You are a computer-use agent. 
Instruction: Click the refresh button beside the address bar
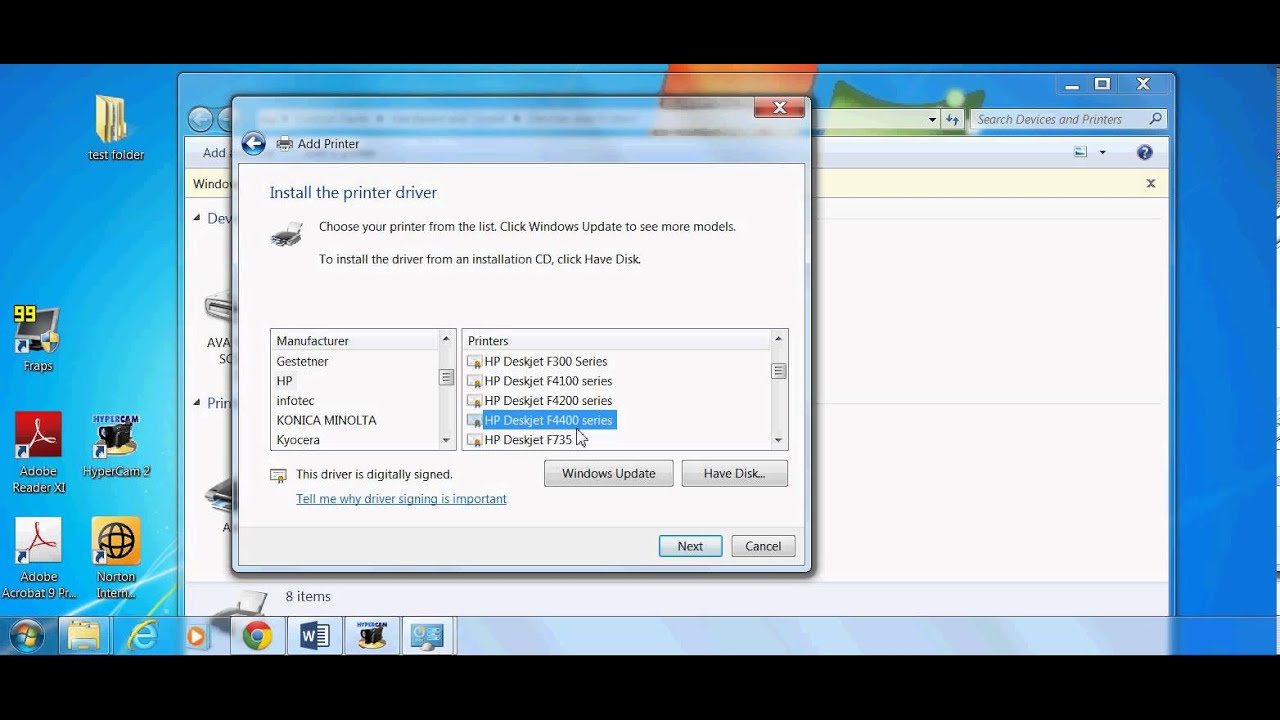953,119
